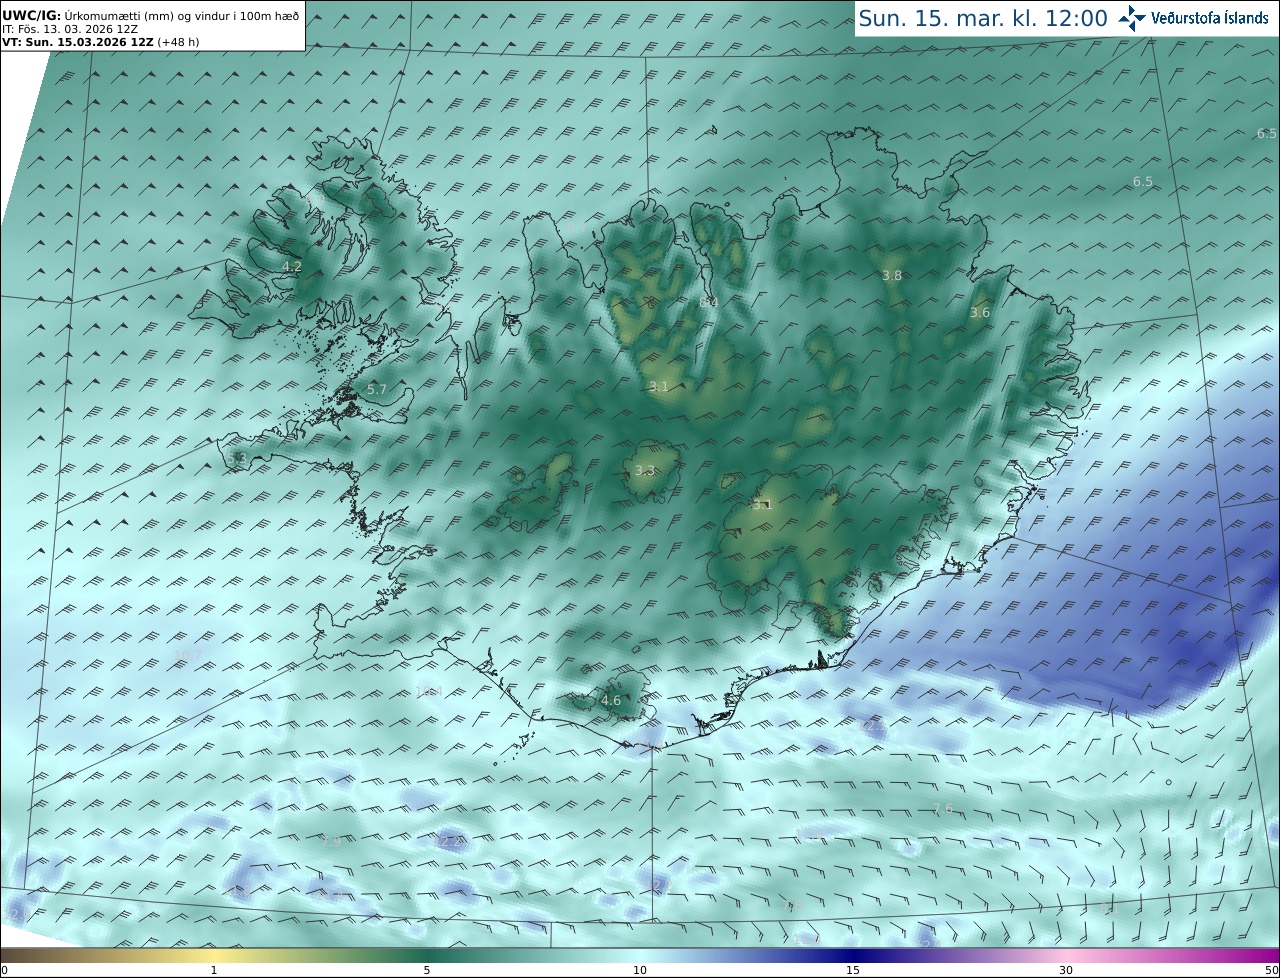Click the '0' tick label on the scale
This screenshot has width=1280, height=978.
click(4, 970)
